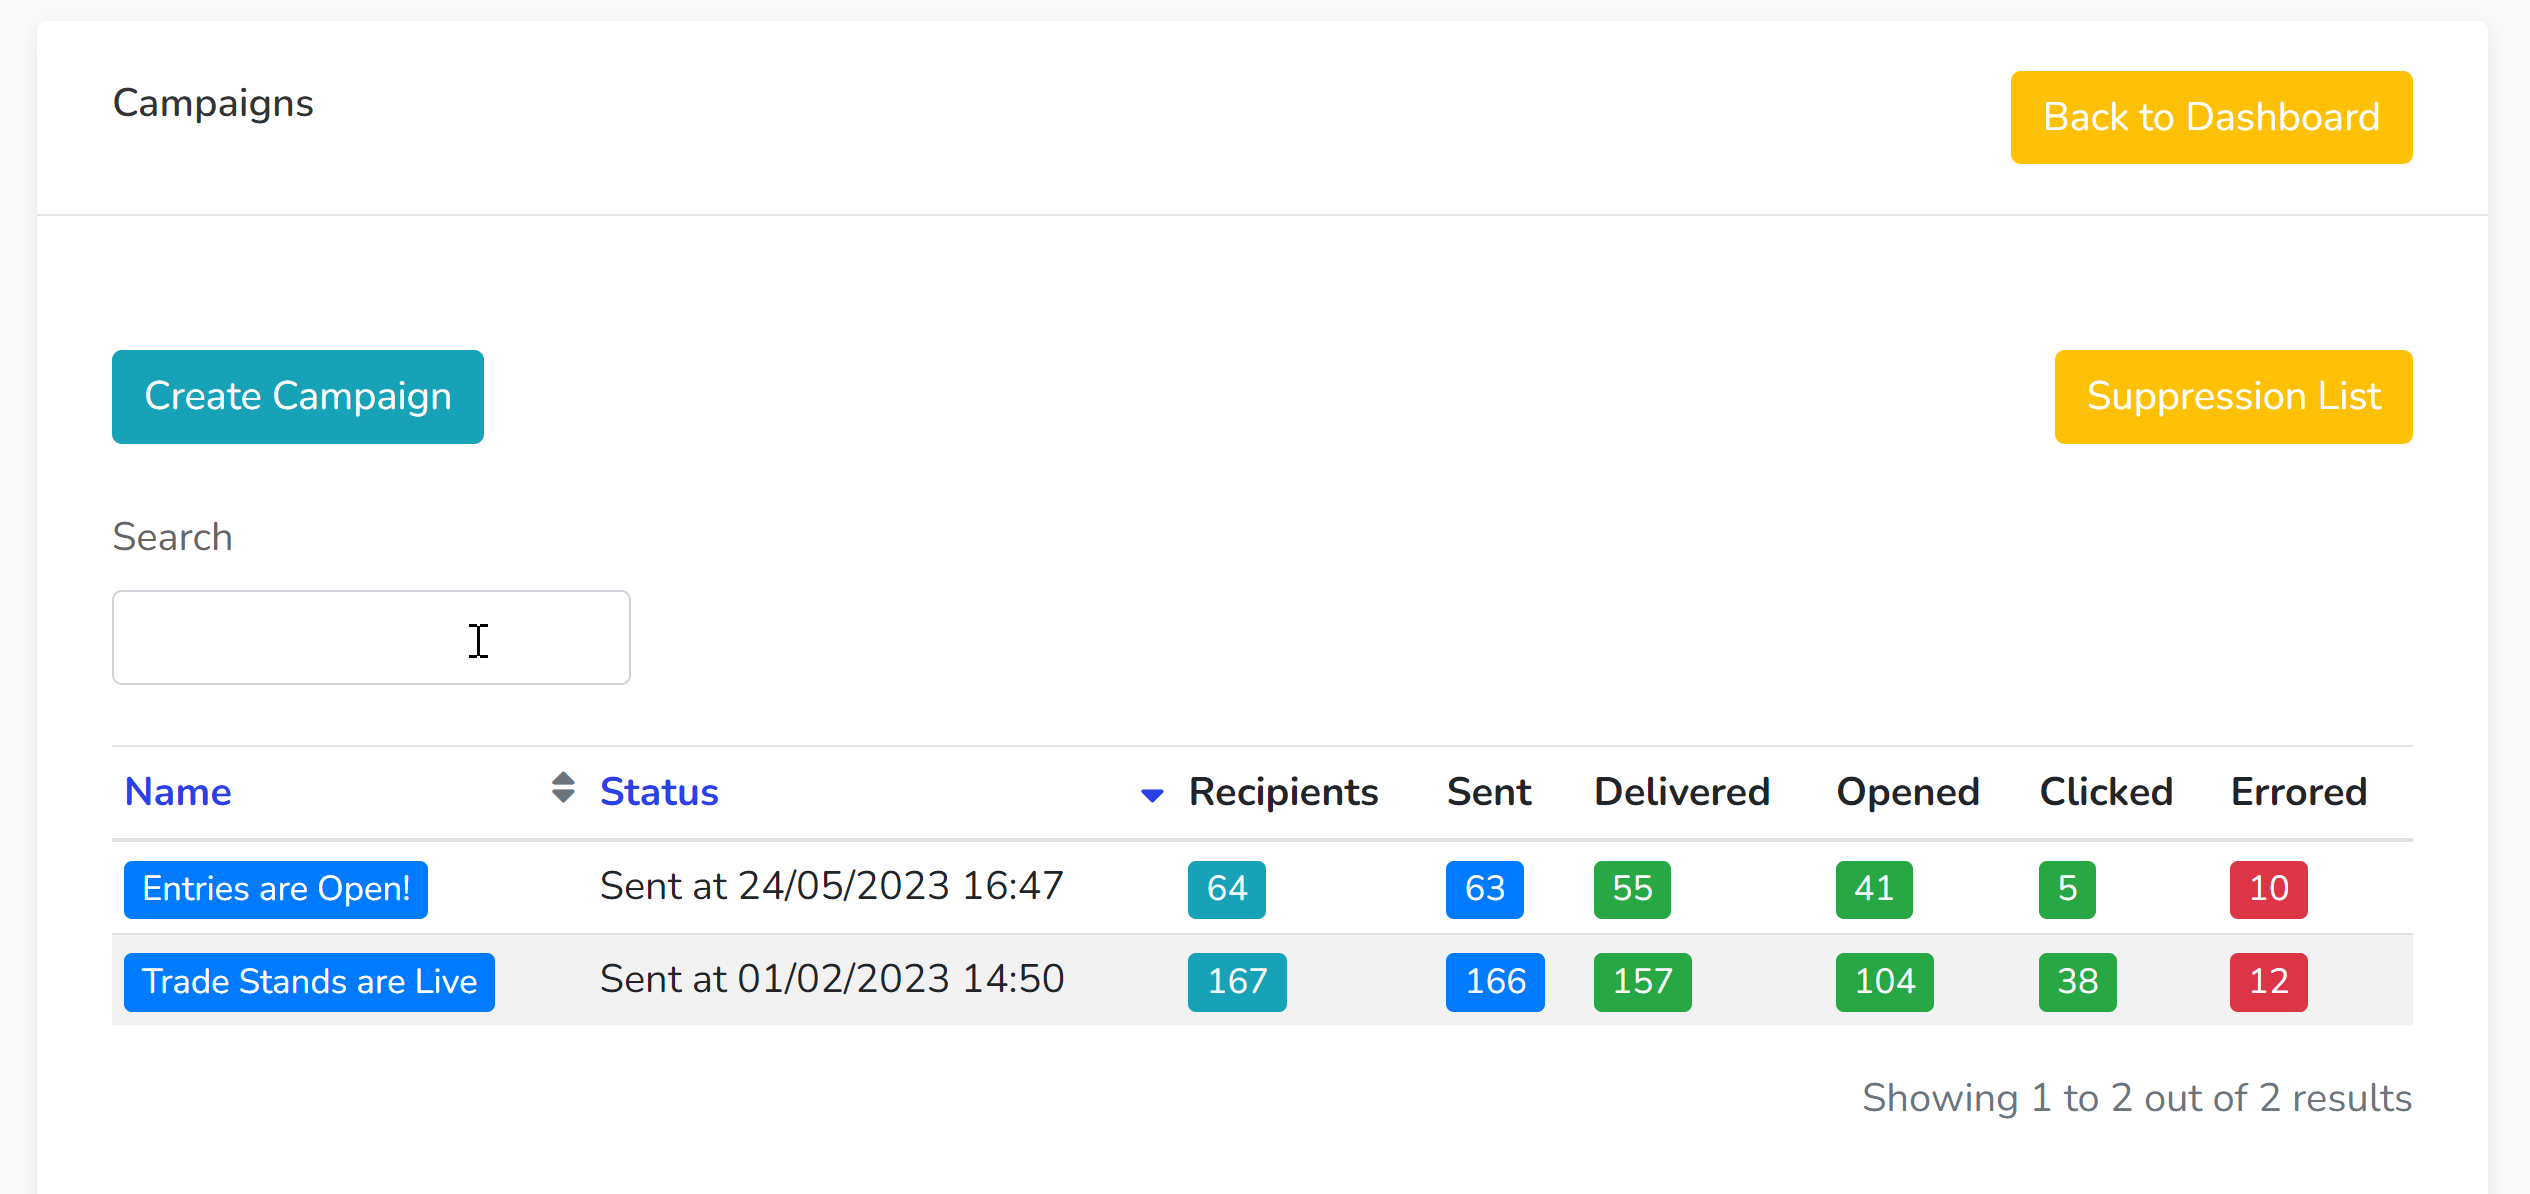Click the Delivered column header
The width and height of the screenshot is (2530, 1194).
pos(1682,792)
